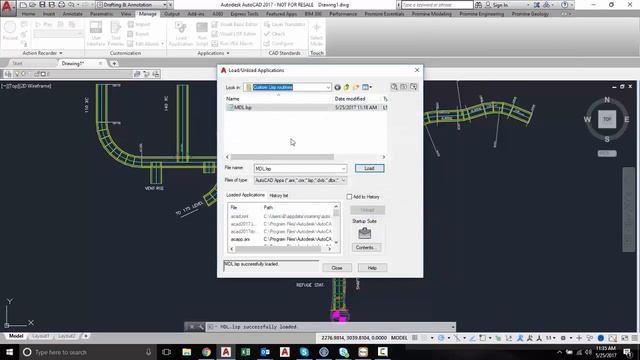Screen dimensions: 640x360
Task: Click the search magnifier icon at dialog top right
Action: pyautogui.click(x=394, y=87)
